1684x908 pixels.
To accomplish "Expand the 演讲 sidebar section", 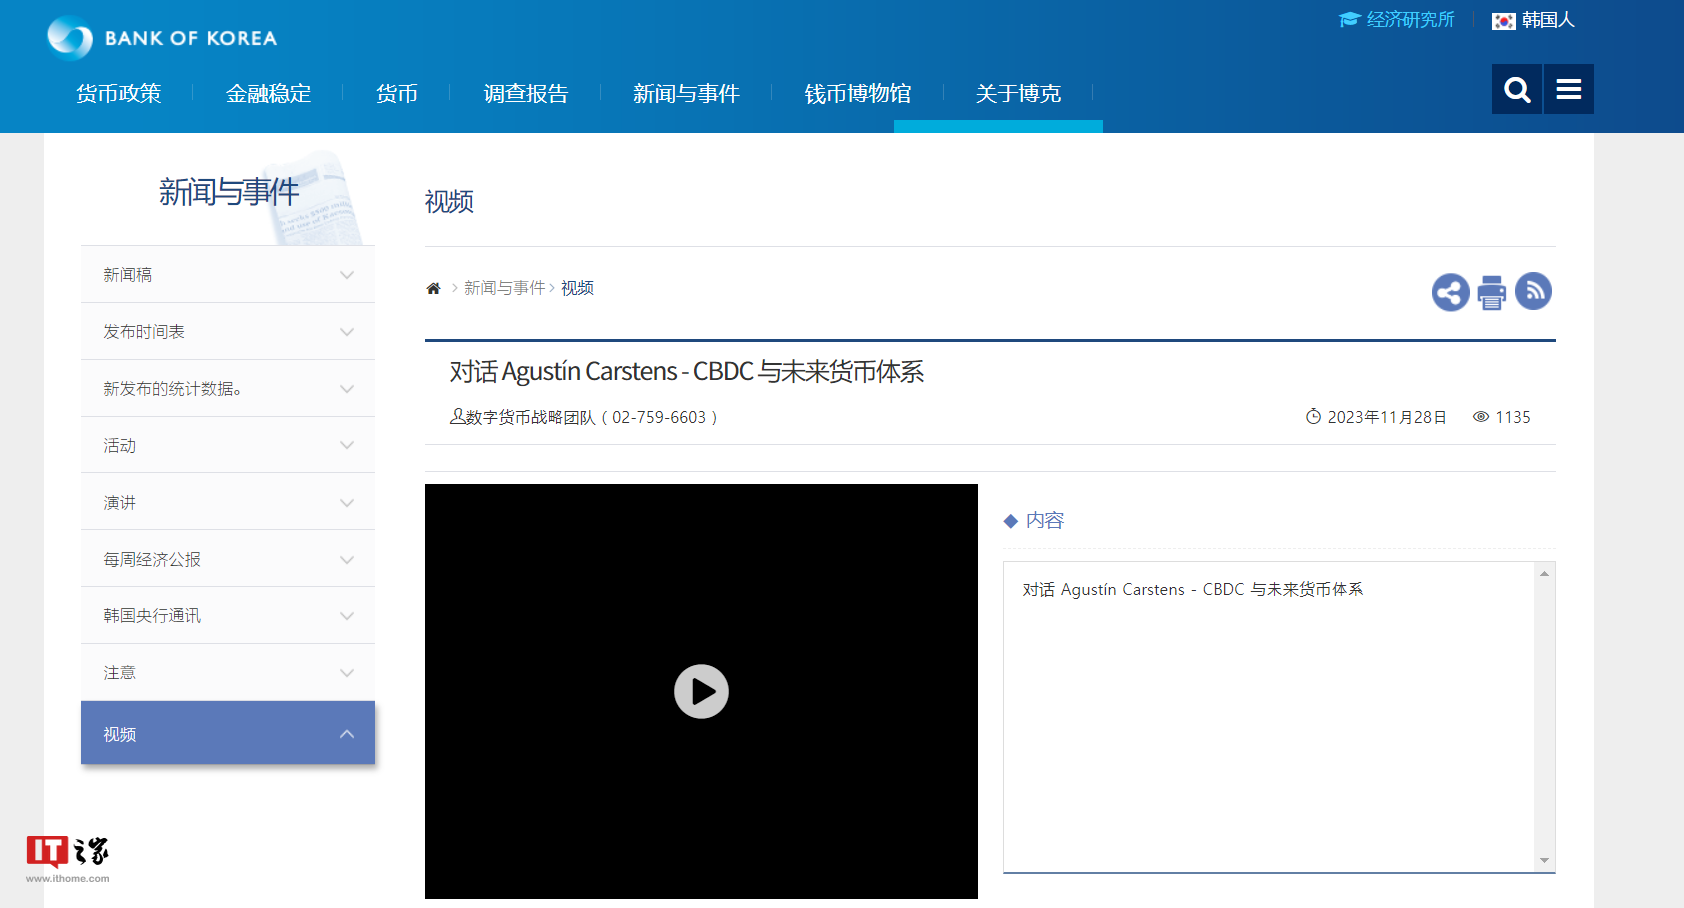I will pyautogui.click(x=227, y=501).
